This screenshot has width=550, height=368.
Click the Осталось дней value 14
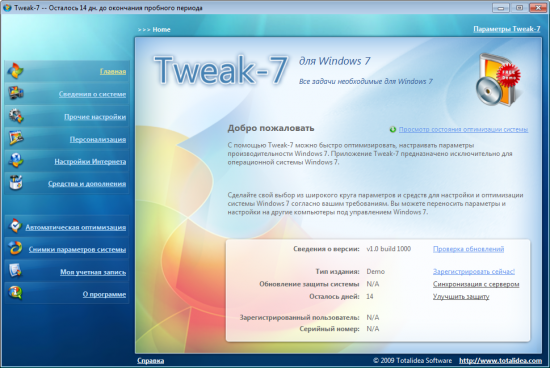click(370, 296)
